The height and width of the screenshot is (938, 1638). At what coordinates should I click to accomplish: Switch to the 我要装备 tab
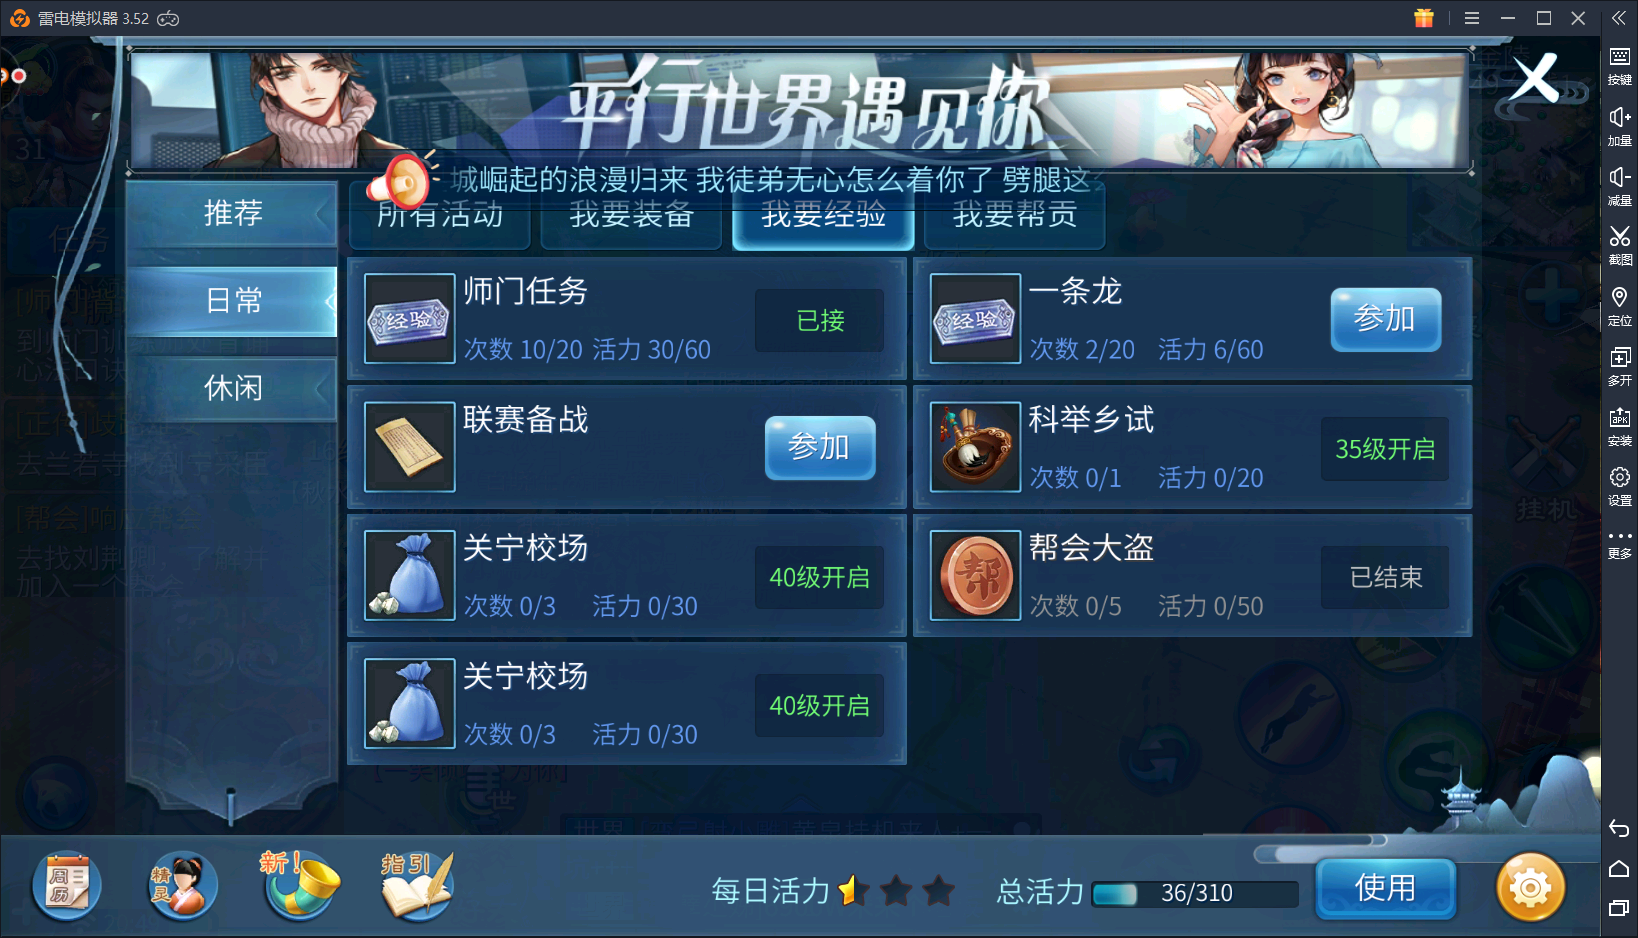coord(631,215)
